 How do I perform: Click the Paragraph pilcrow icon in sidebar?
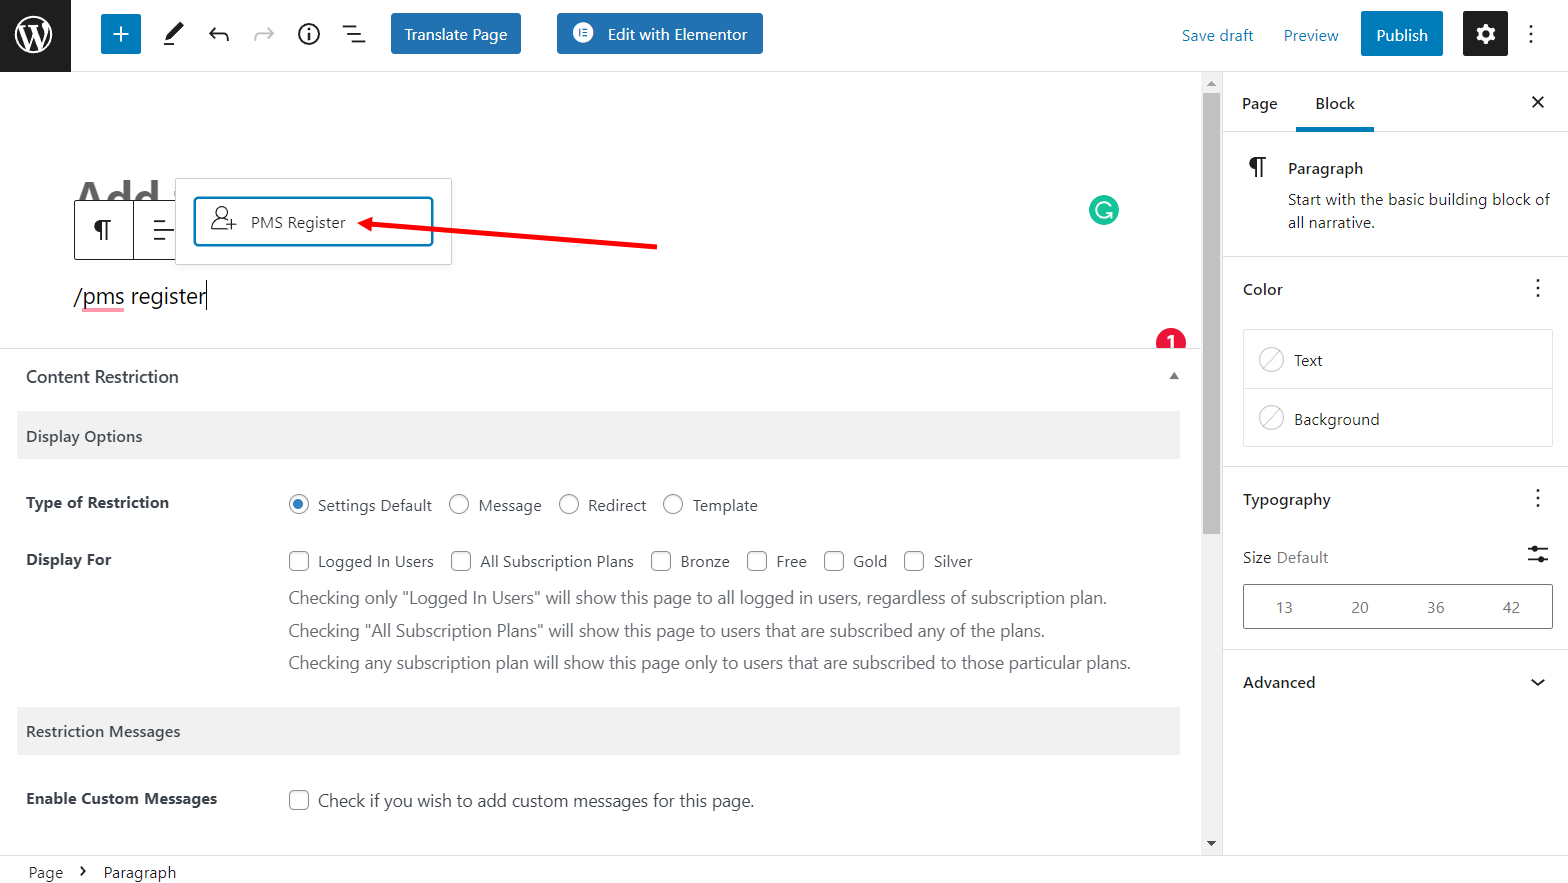1257,167
